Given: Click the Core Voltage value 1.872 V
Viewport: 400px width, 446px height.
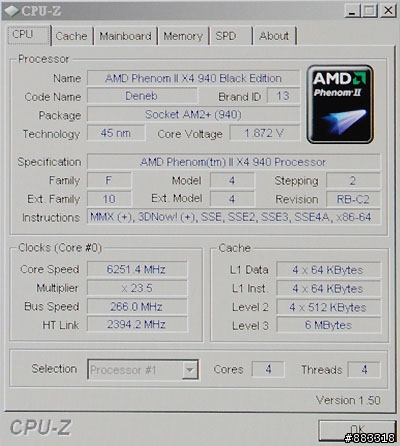Looking at the screenshot, I should pyautogui.click(x=265, y=133).
